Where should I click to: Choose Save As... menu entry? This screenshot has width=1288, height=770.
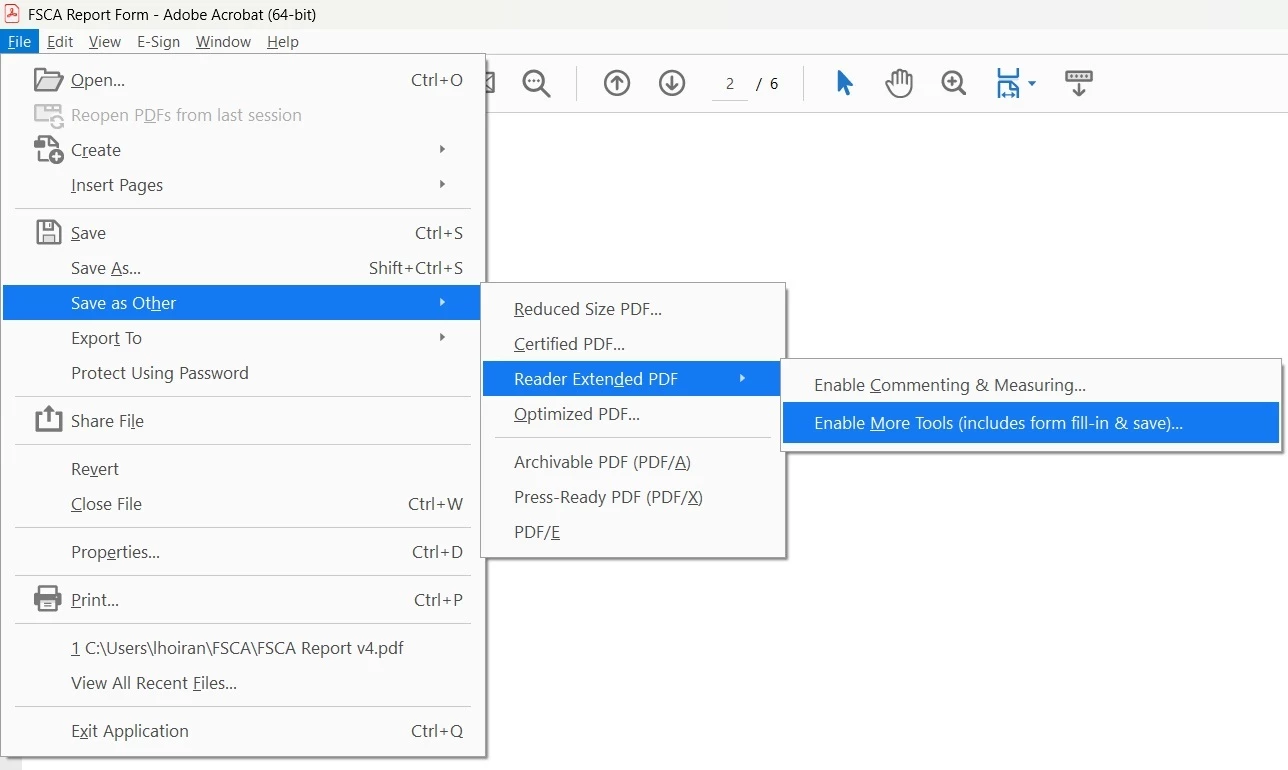[x=243, y=268]
